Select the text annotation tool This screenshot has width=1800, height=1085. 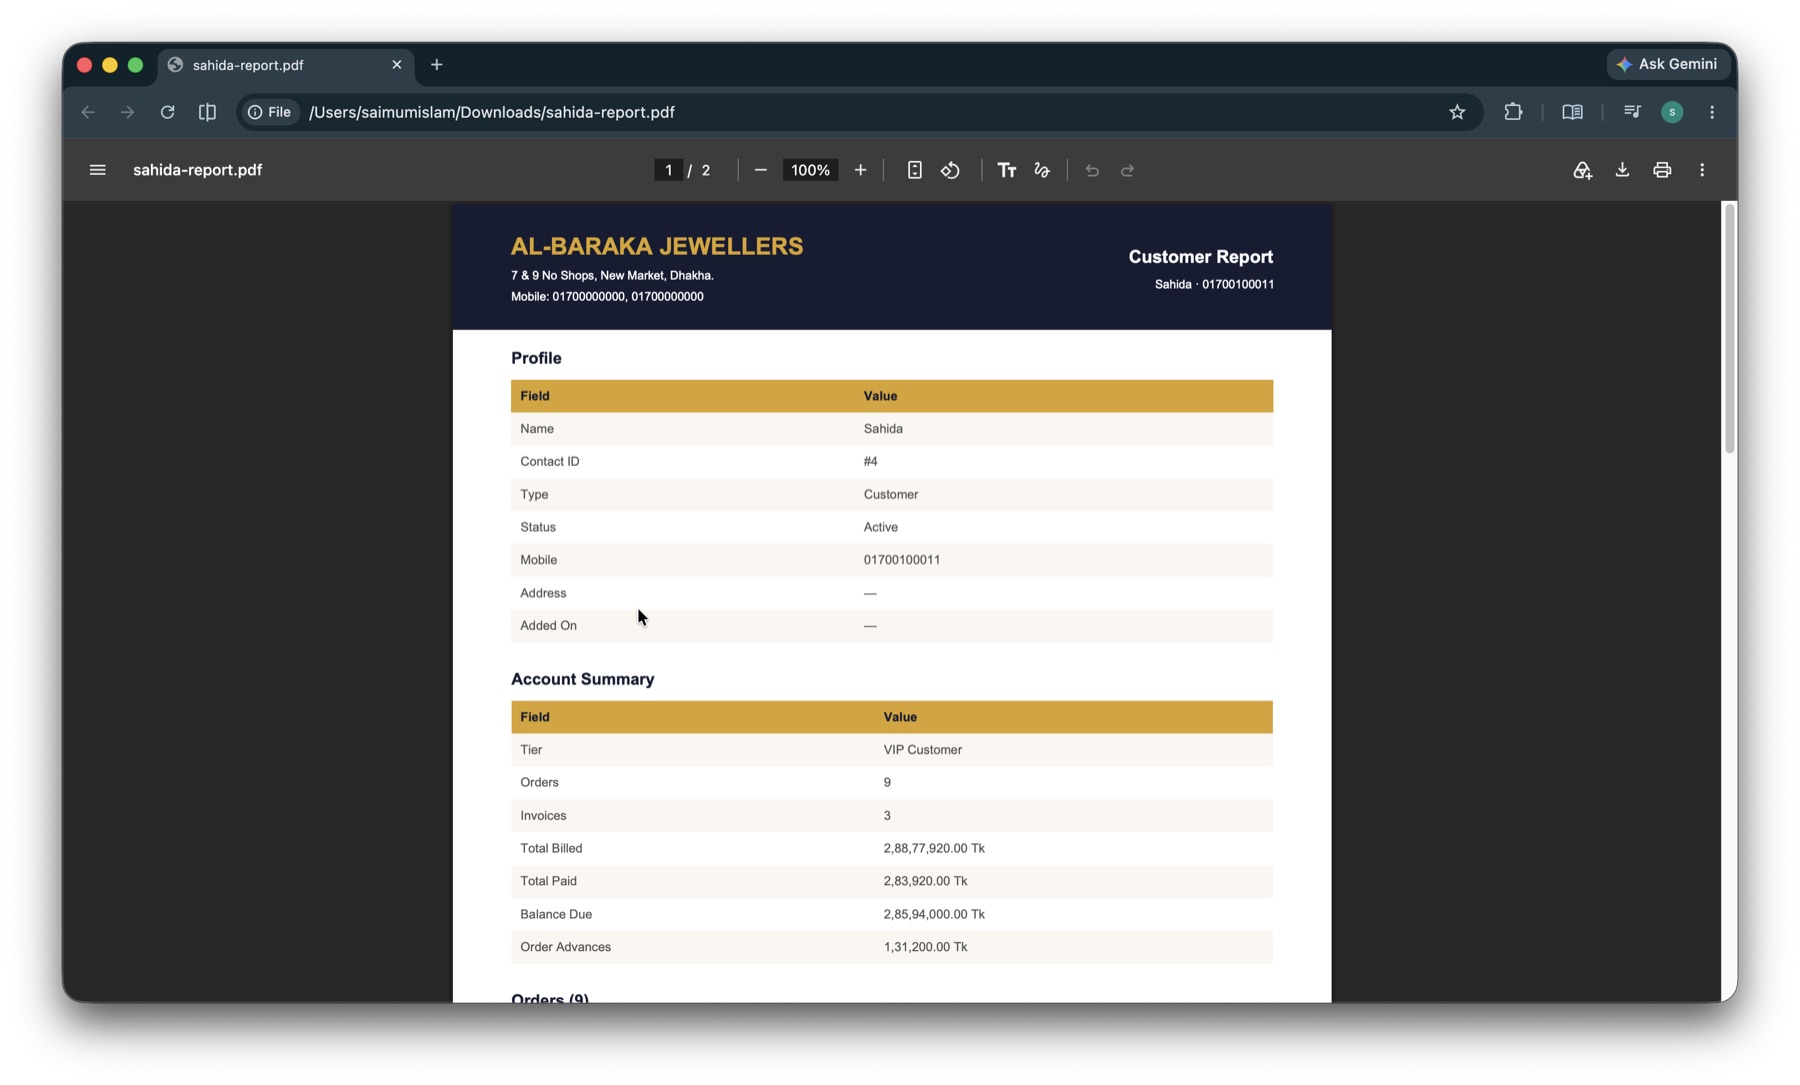coord(1006,170)
